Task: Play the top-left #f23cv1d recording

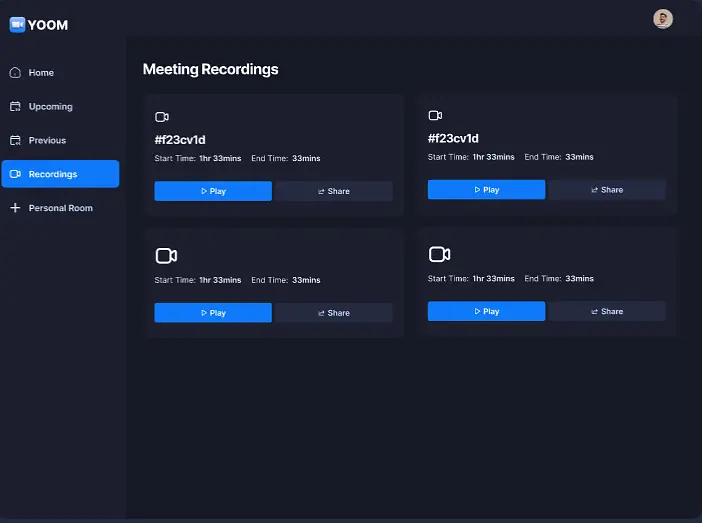Action: 213,191
